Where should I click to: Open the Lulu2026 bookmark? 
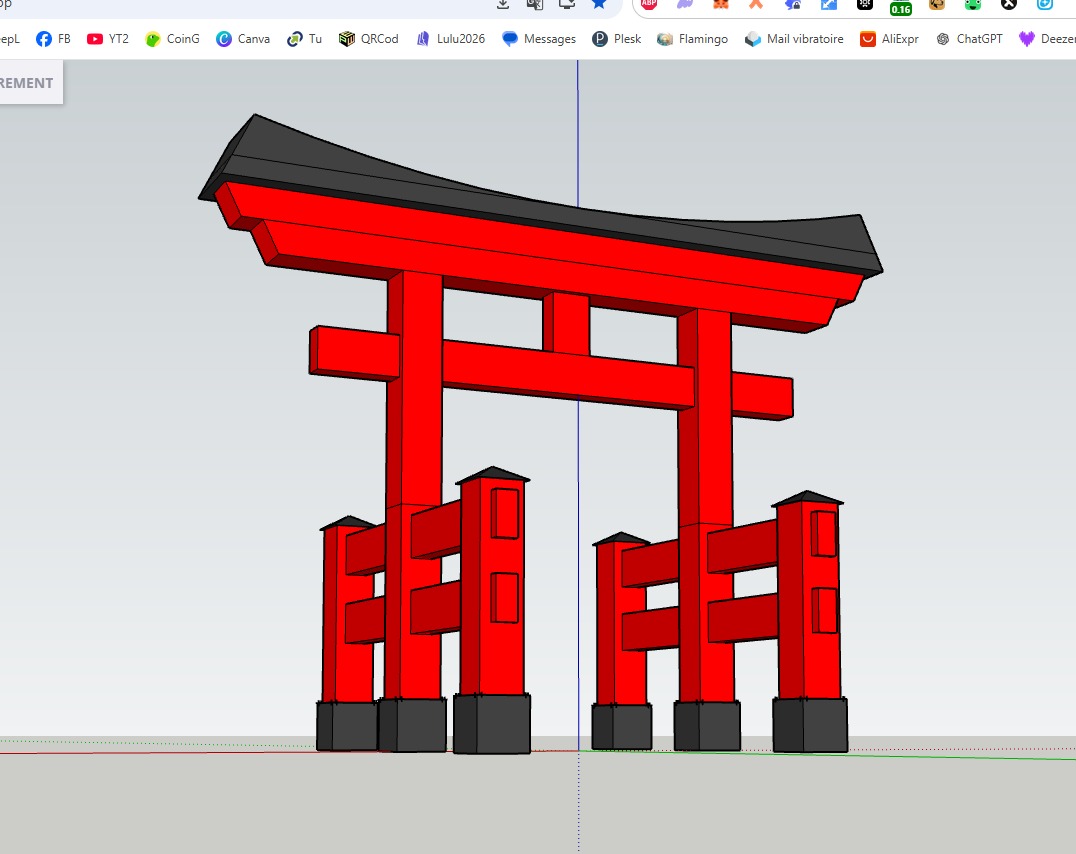[x=450, y=39]
